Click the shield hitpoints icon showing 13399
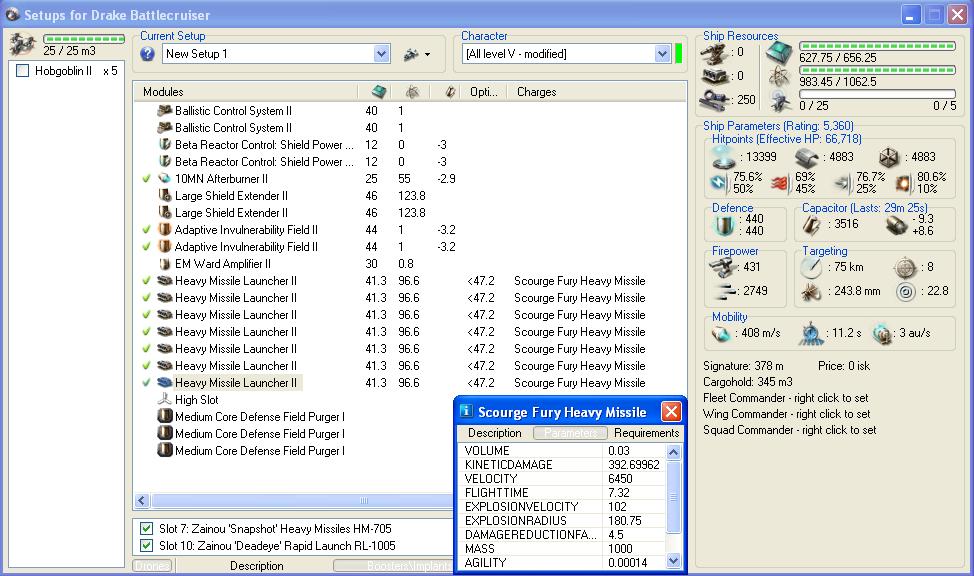 [722, 157]
